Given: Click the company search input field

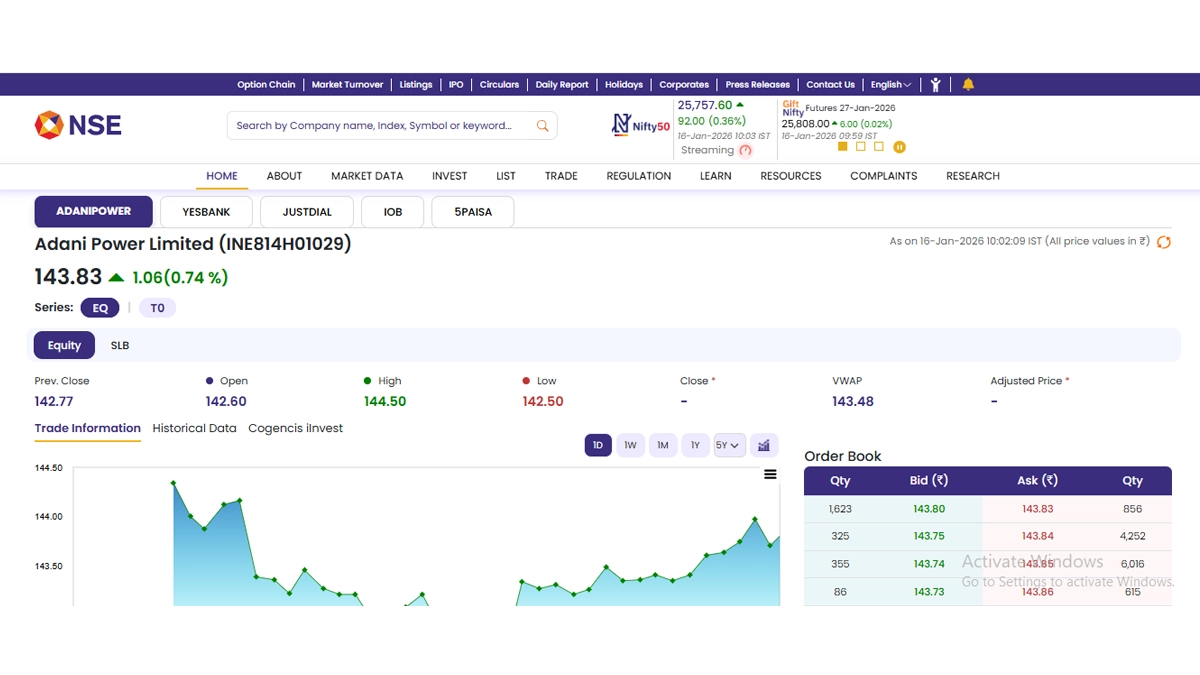Looking at the screenshot, I should coord(380,126).
